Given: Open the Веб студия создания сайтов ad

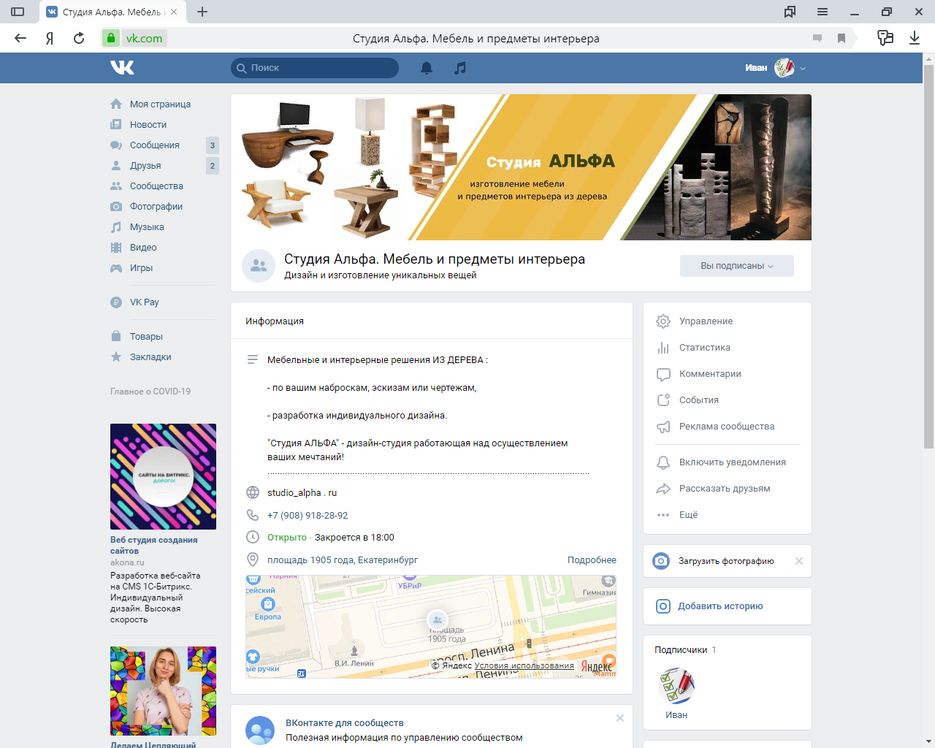Looking at the screenshot, I should 153,545.
